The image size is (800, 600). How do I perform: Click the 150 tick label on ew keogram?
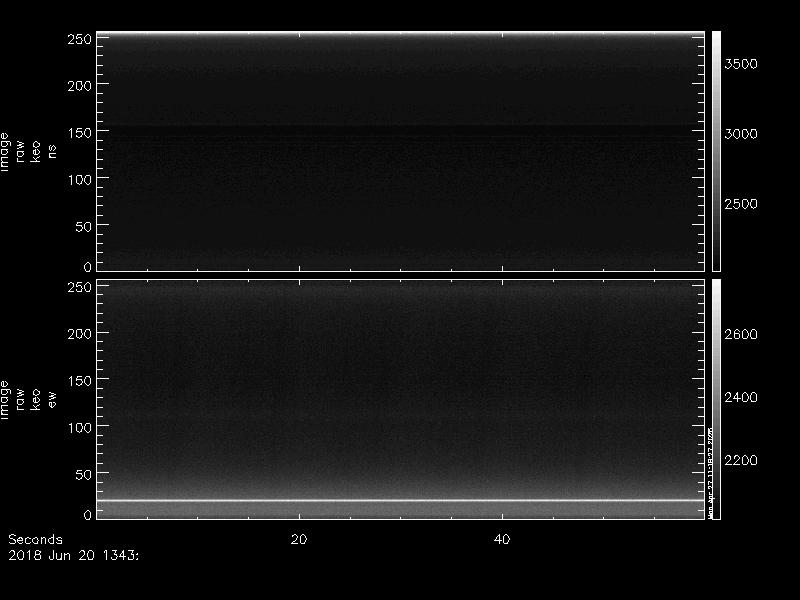[80, 381]
